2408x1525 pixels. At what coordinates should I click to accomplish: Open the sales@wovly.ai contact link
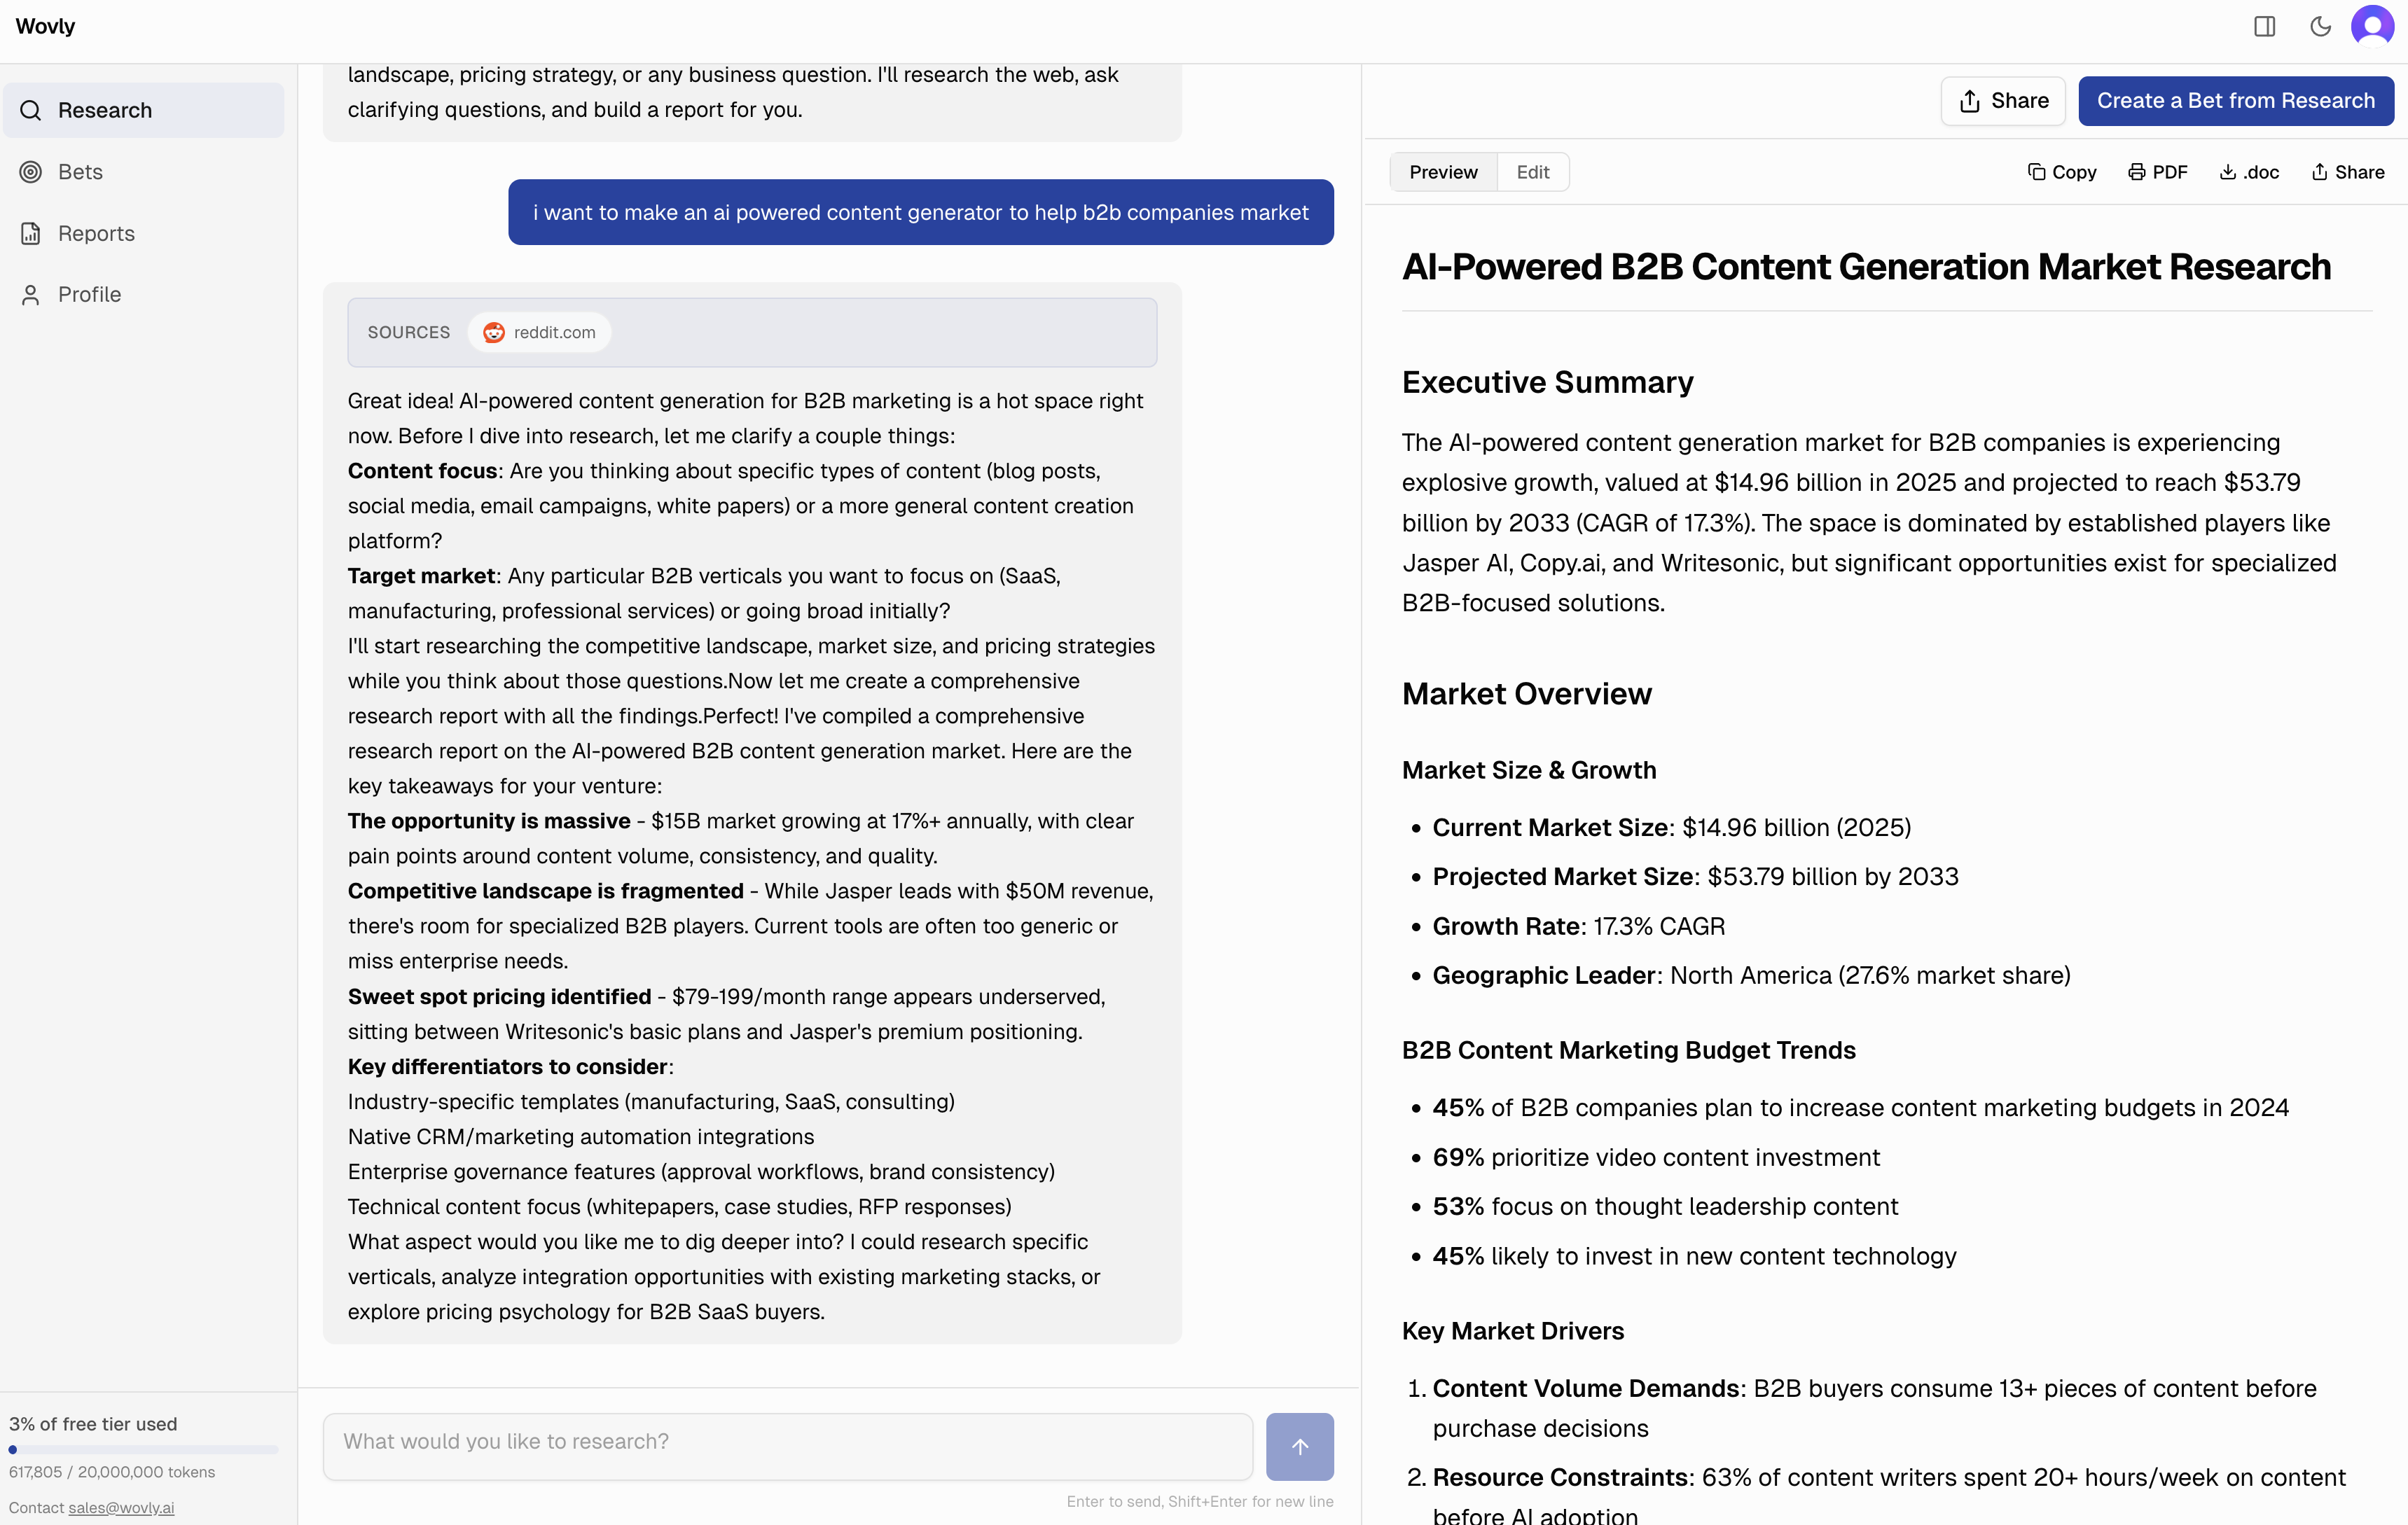[121, 1507]
